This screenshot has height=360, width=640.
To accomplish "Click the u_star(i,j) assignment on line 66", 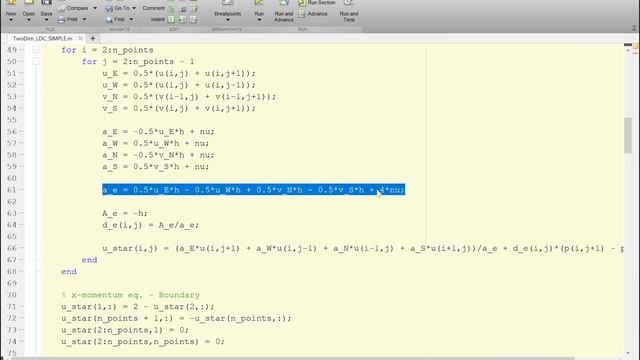I will [363, 248].
